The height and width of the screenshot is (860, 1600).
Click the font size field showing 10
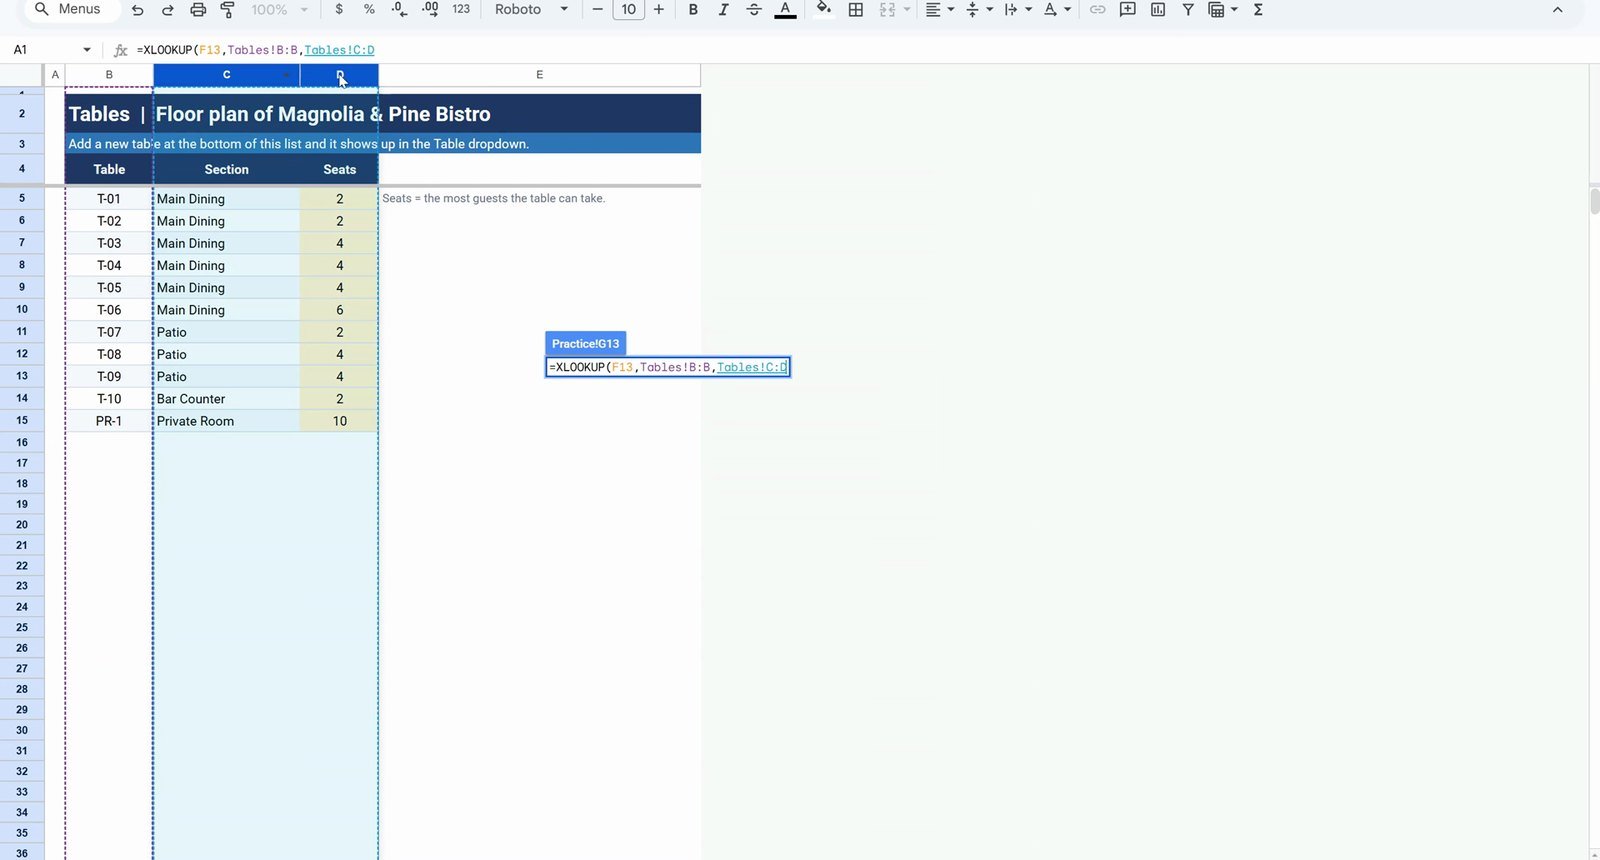coord(628,10)
